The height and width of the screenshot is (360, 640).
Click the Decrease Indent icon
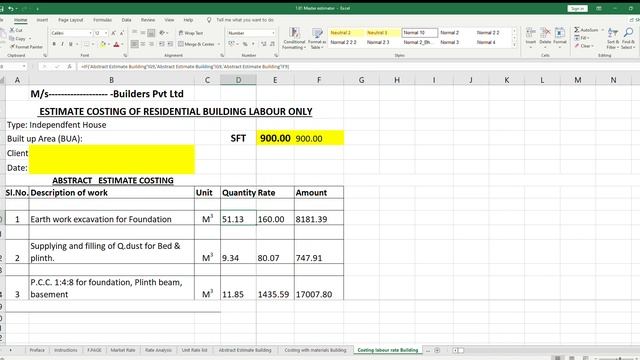pyautogui.click(x=162, y=44)
